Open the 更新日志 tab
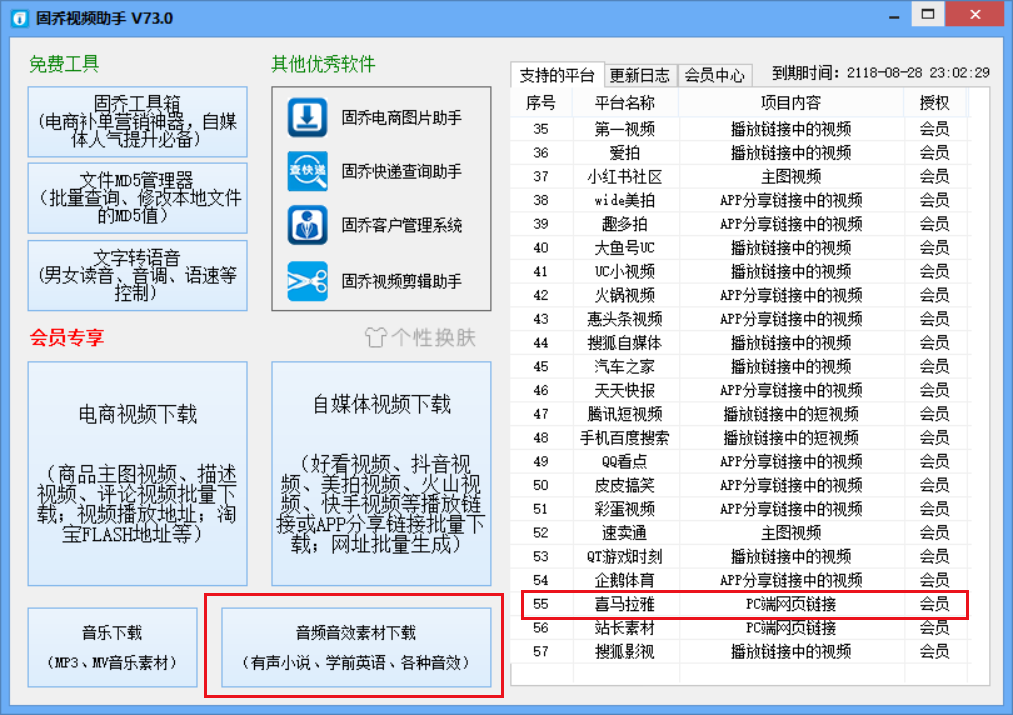1013x715 pixels. [x=640, y=76]
